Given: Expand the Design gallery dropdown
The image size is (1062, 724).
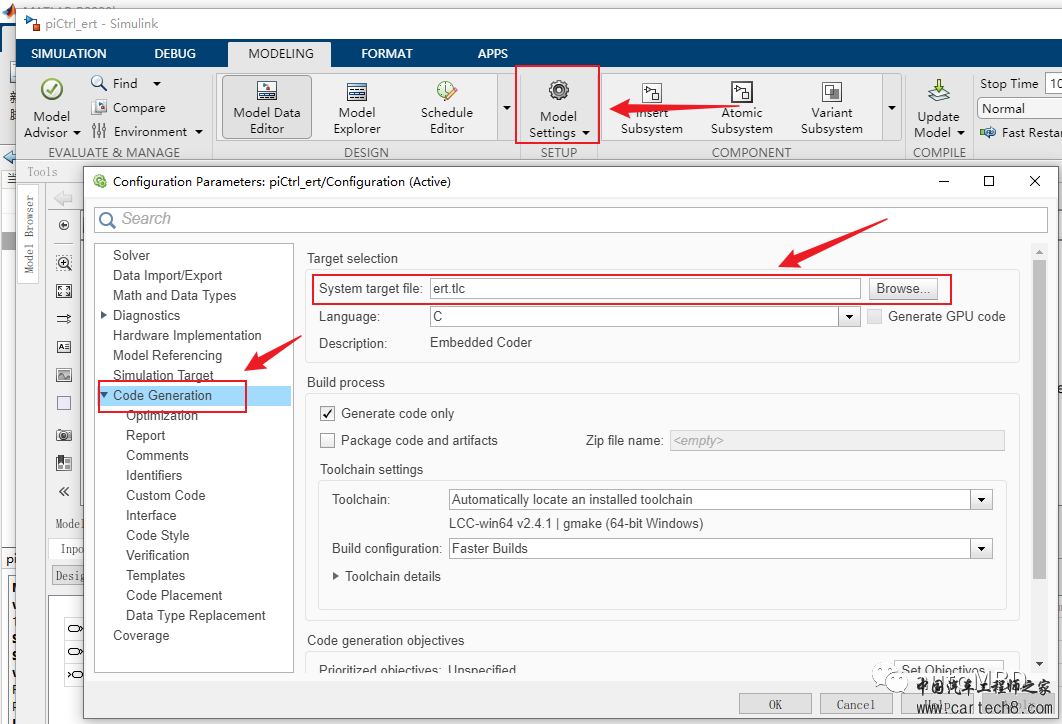Looking at the screenshot, I should pyautogui.click(x=507, y=108).
